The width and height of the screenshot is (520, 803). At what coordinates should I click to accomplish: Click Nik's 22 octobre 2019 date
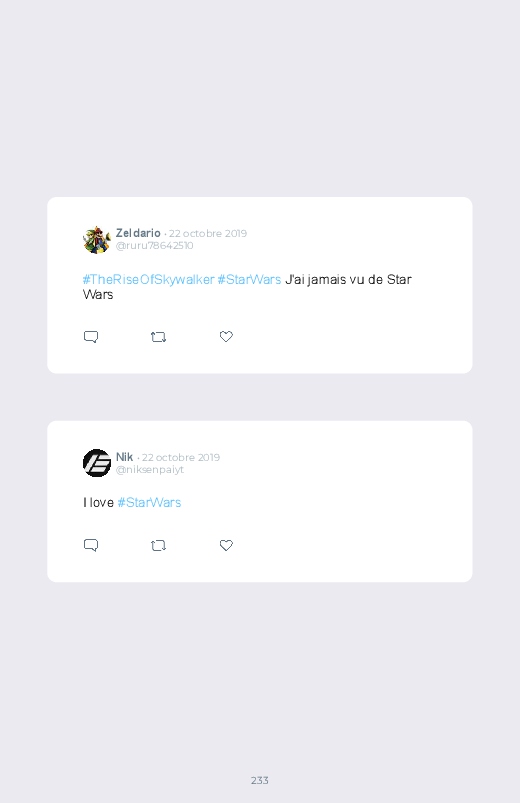181,457
